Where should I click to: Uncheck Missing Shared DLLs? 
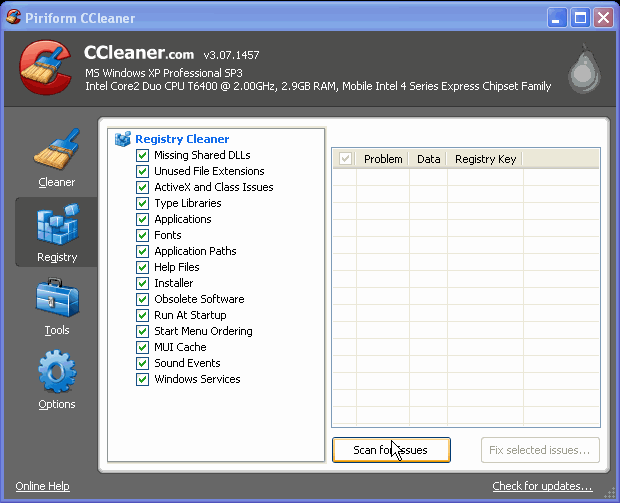tap(142, 155)
